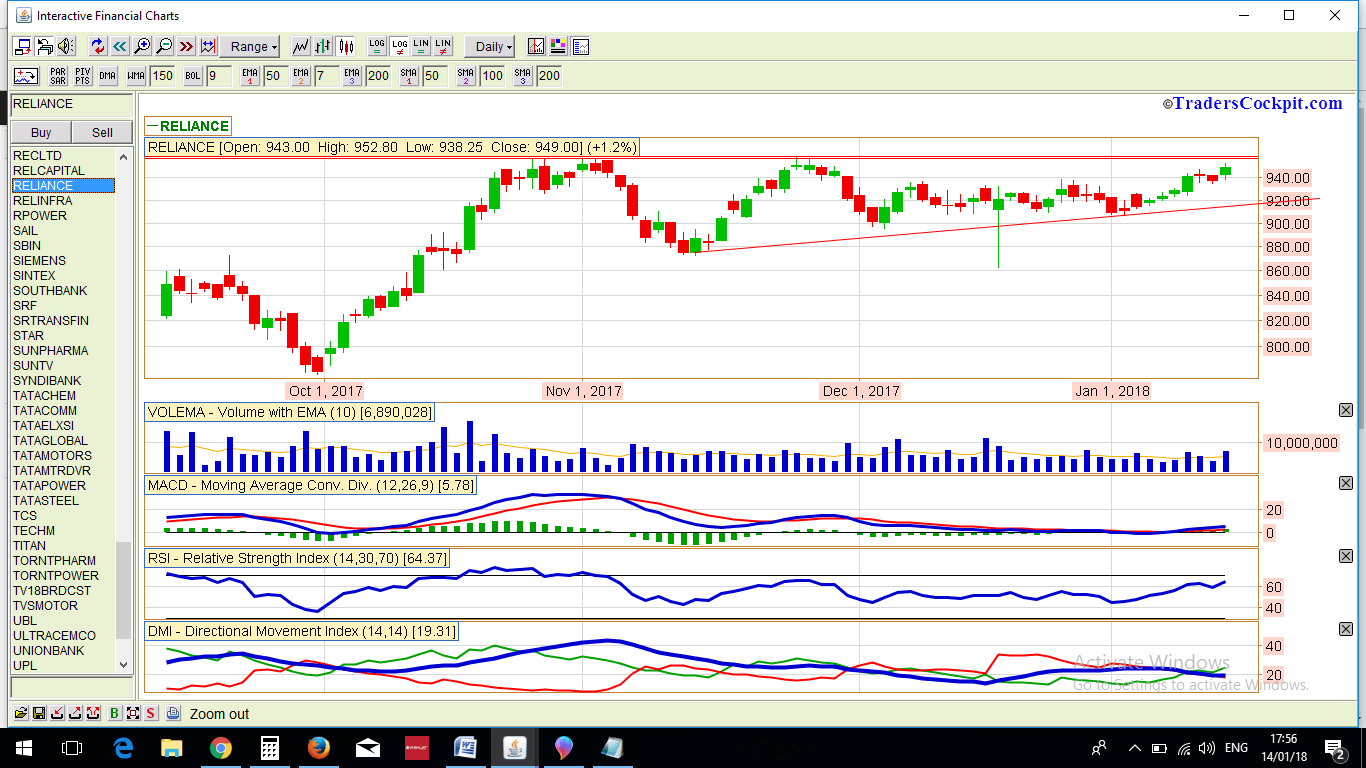Click the symbol list scroll down arrow
1366x768 pixels.
(124, 664)
